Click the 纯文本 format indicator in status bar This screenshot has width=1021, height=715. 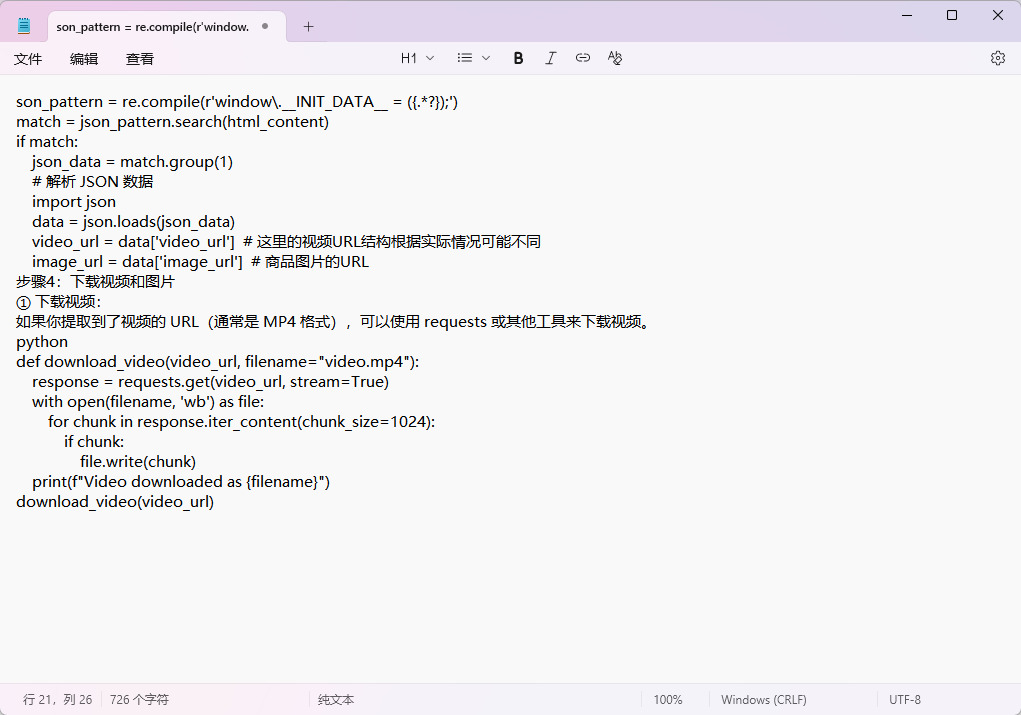tap(336, 700)
